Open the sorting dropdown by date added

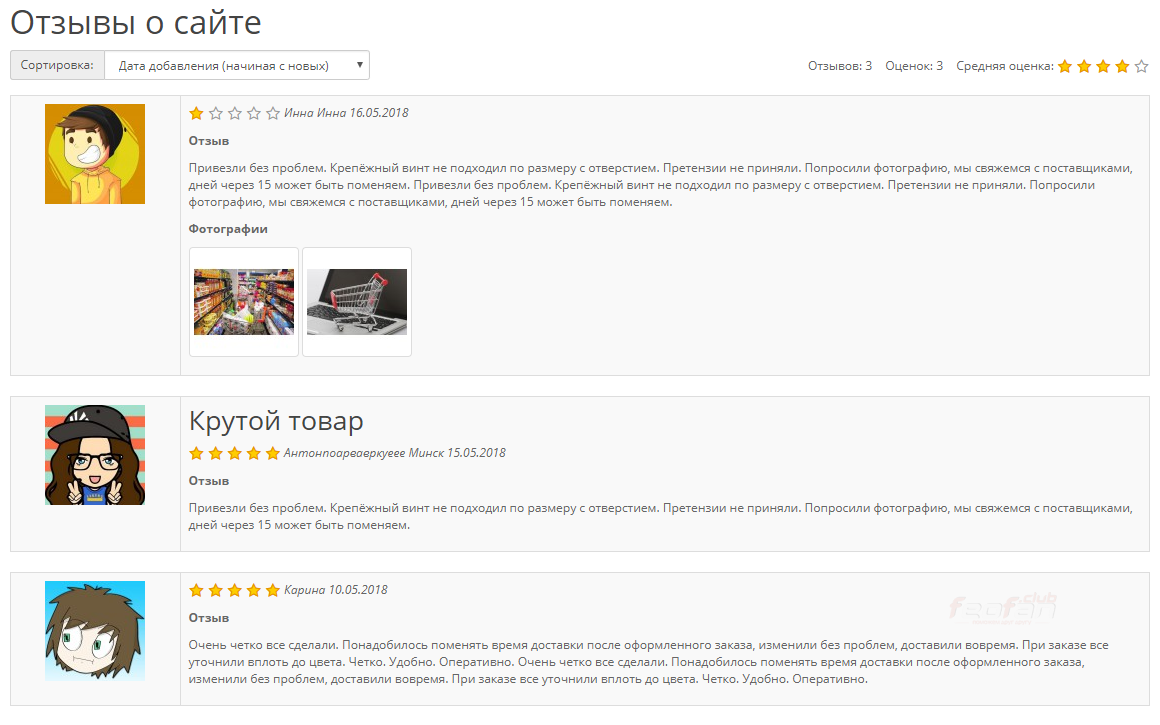pos(237,65)
